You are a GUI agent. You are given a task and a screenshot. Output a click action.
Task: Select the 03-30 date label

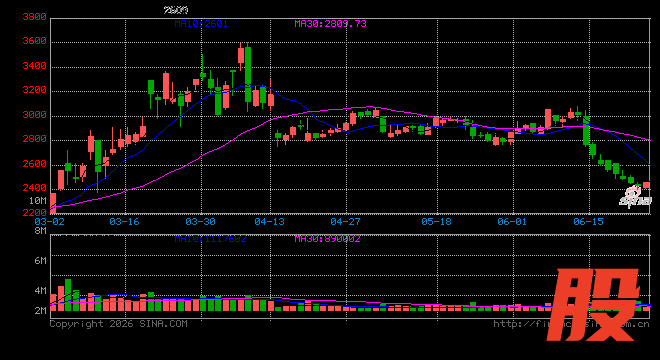pyautogui.click(x=200, y=222)
